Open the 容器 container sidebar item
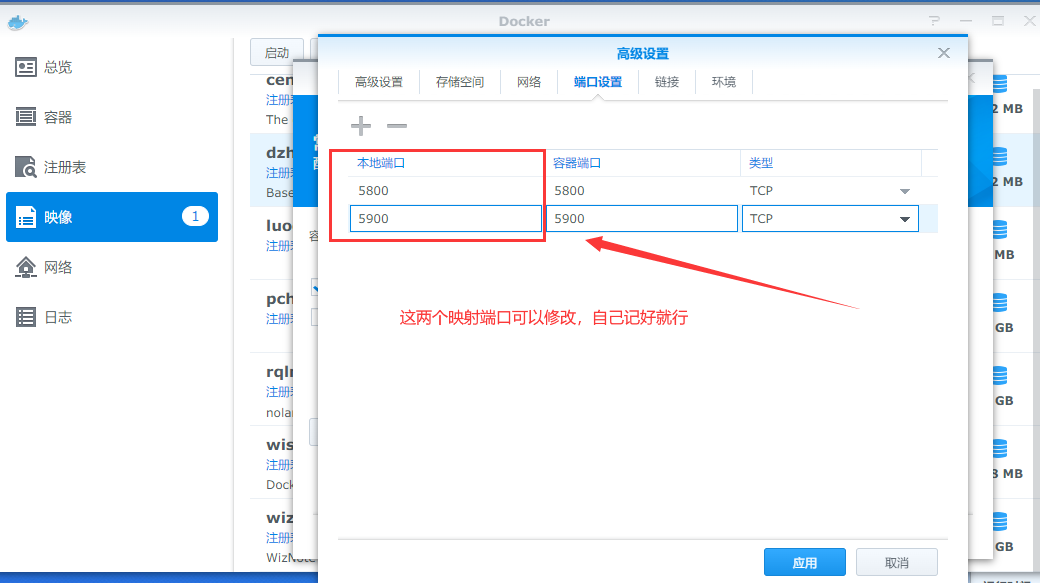This screenshot has height=583, width=1040. point(58,117)
